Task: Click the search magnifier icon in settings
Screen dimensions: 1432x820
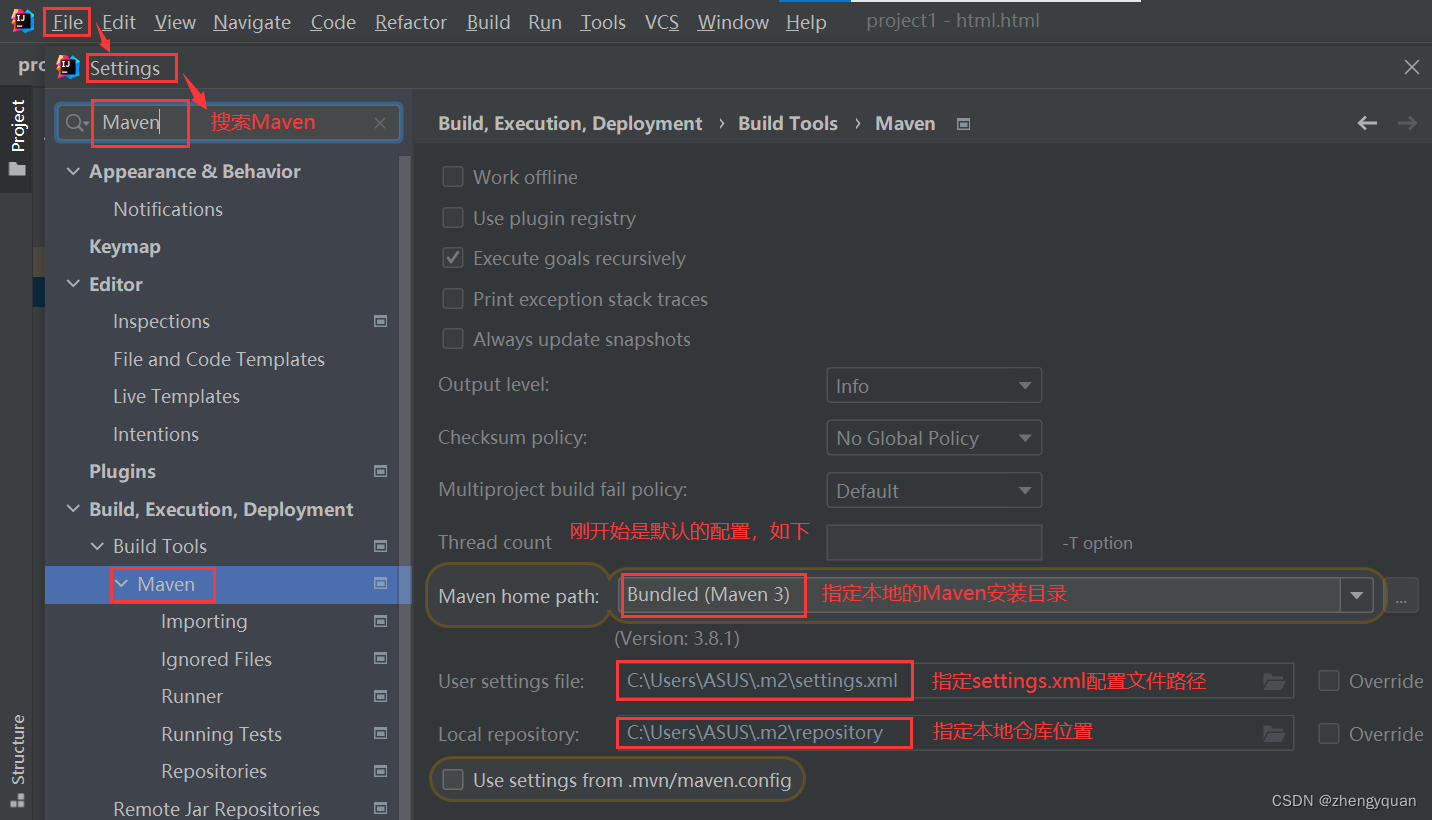Action: (76, 123)
